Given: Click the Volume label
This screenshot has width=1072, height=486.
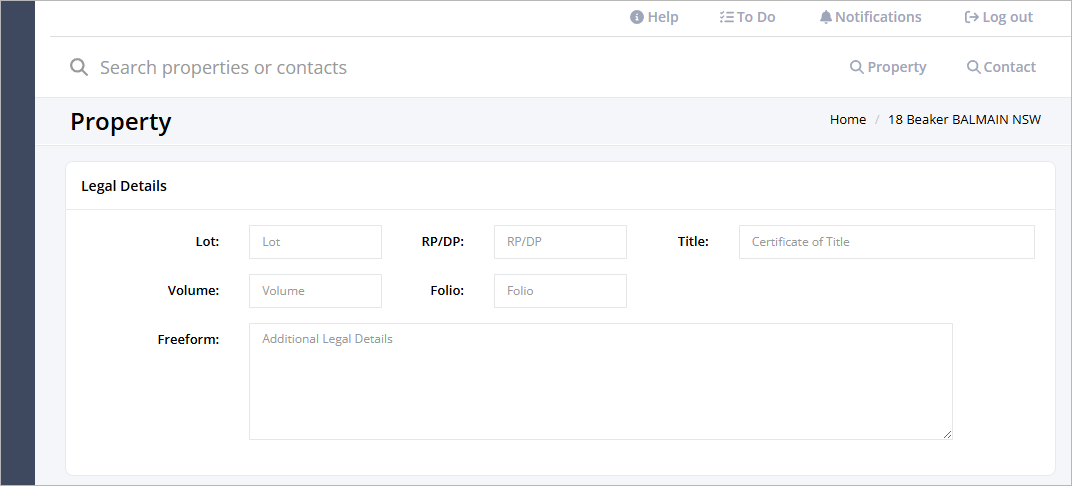Looking at the screenshot, I should pos(193,291).
